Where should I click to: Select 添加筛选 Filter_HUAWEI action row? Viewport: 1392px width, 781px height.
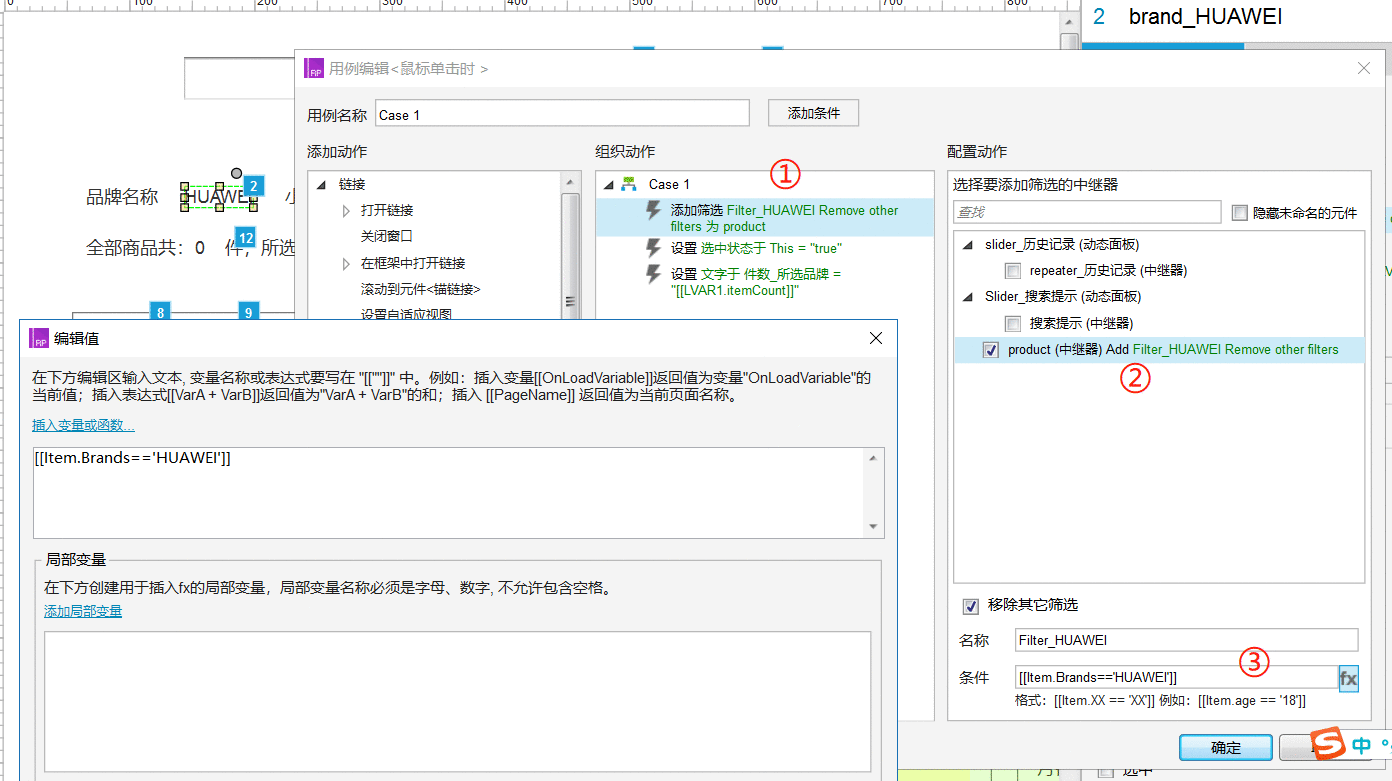click(x=765, y=218)
